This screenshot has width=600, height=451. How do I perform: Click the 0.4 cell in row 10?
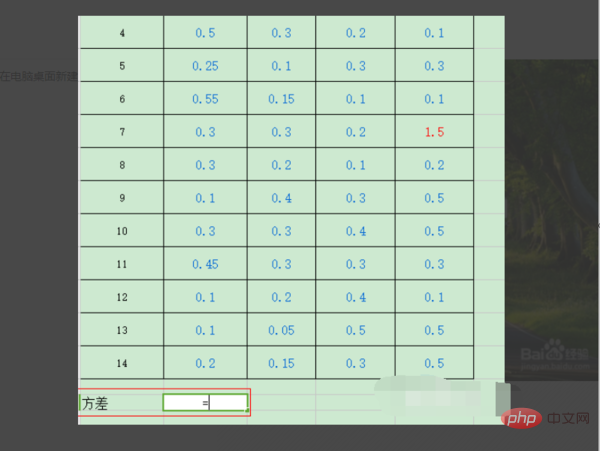355,230
